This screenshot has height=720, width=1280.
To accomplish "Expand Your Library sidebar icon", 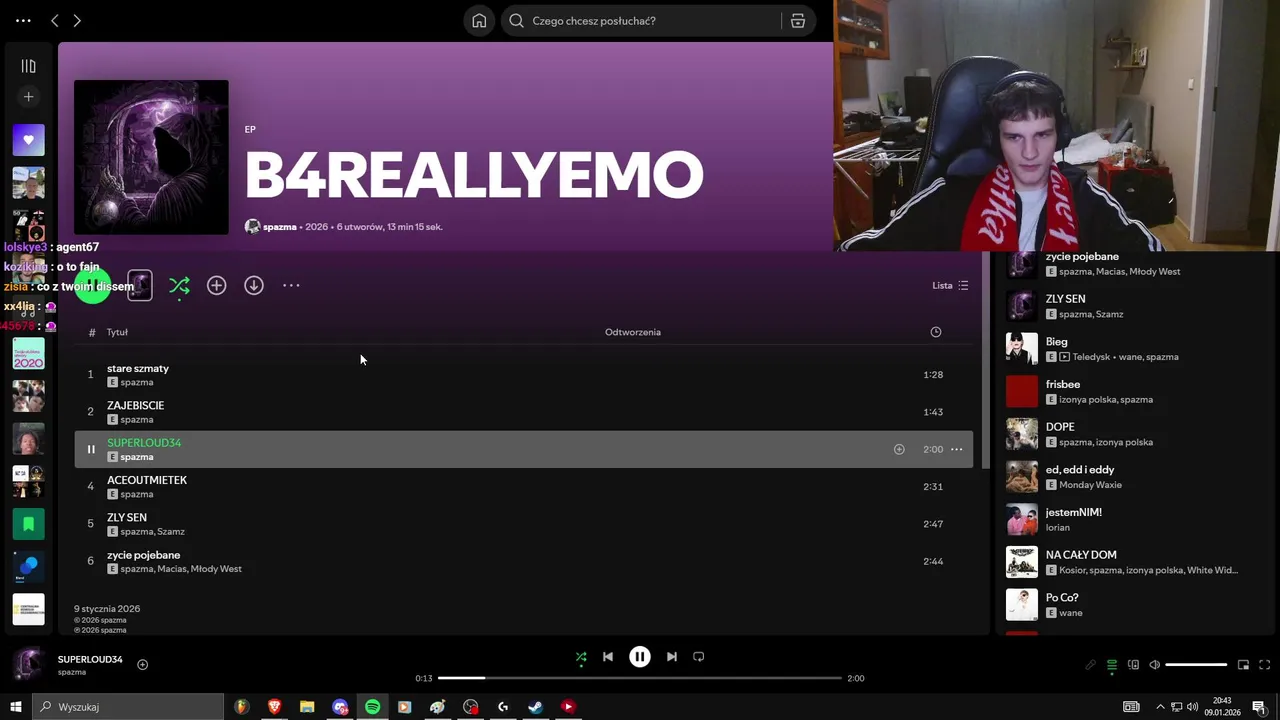I will point(28,66).
